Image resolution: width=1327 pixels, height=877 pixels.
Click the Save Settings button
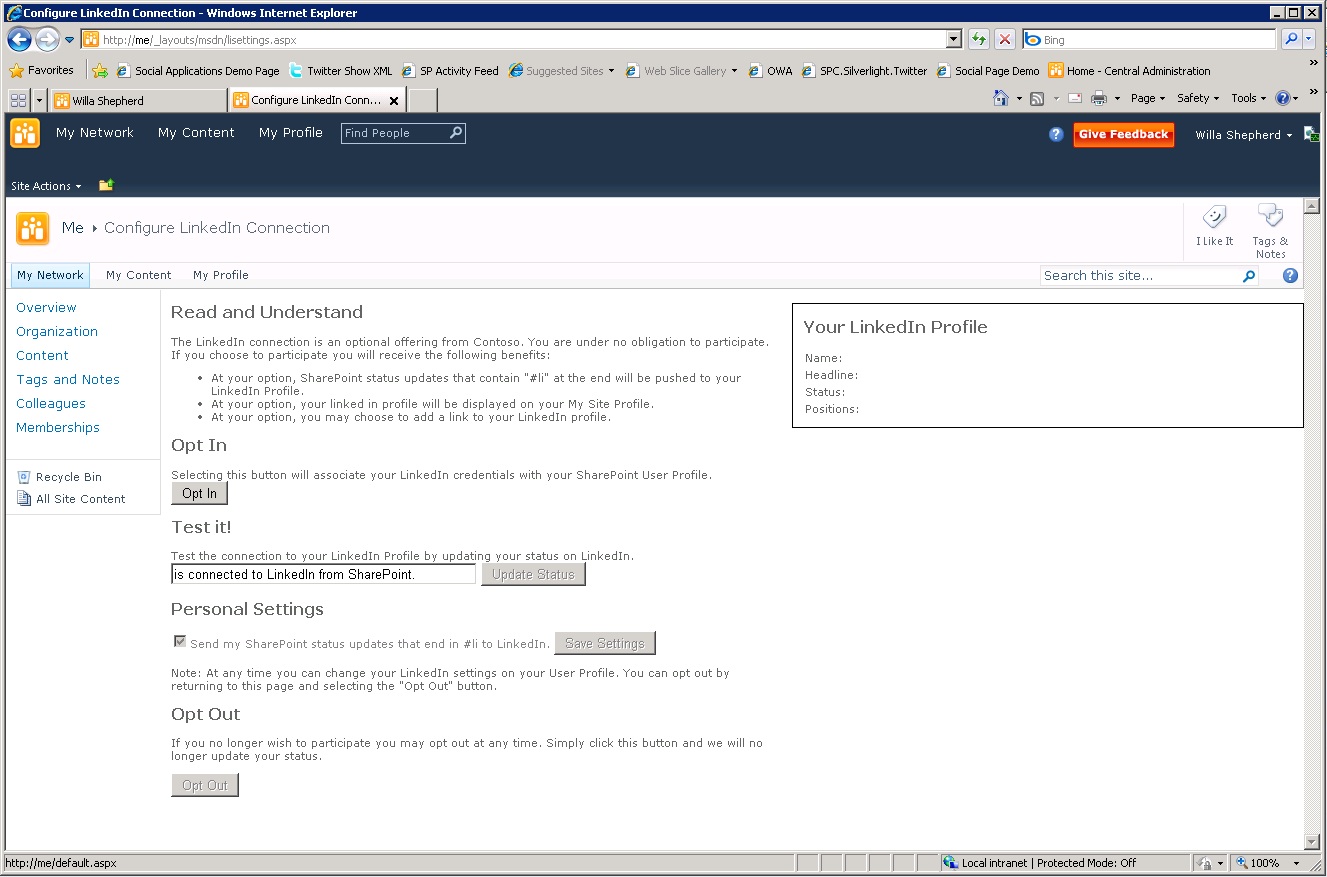pos(605,643)
